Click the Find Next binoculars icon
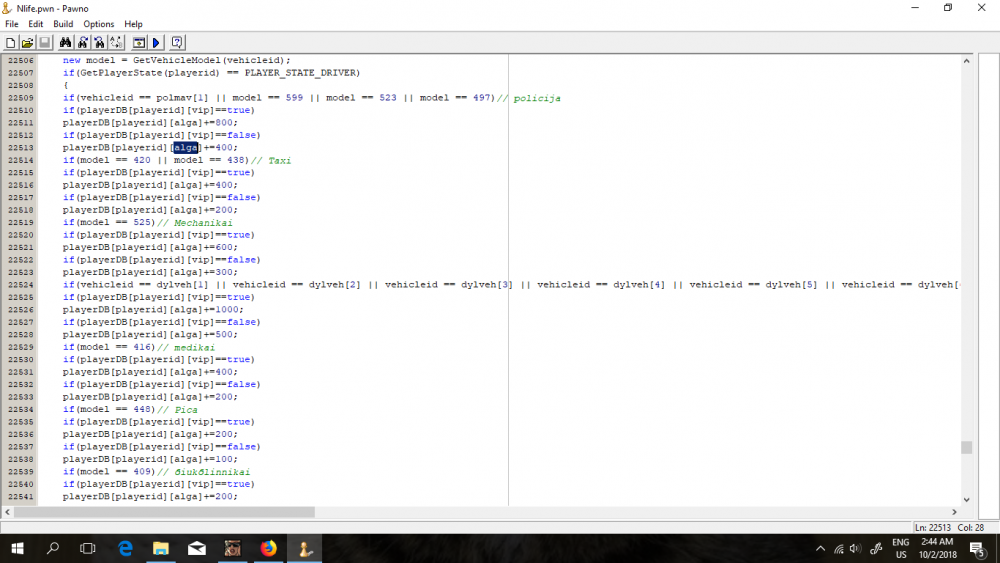The height and width of the screenshot is (563, 1000). click(82, 43)
